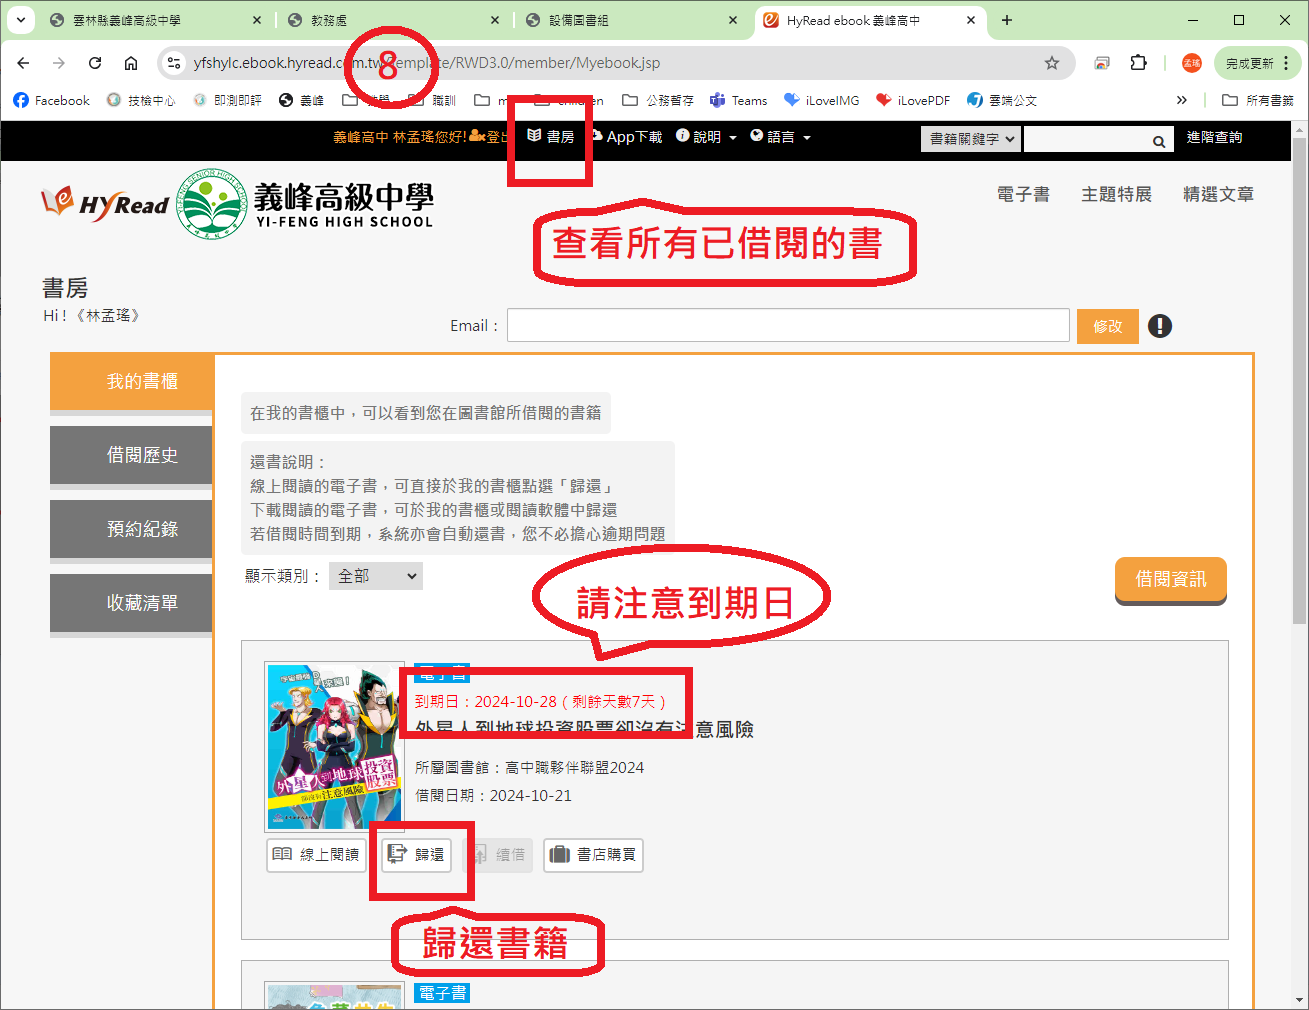This screenshot has width=1309, height=1010.
Task: Open 主題特展 in the top navigation
Action: coord(1116,194)
